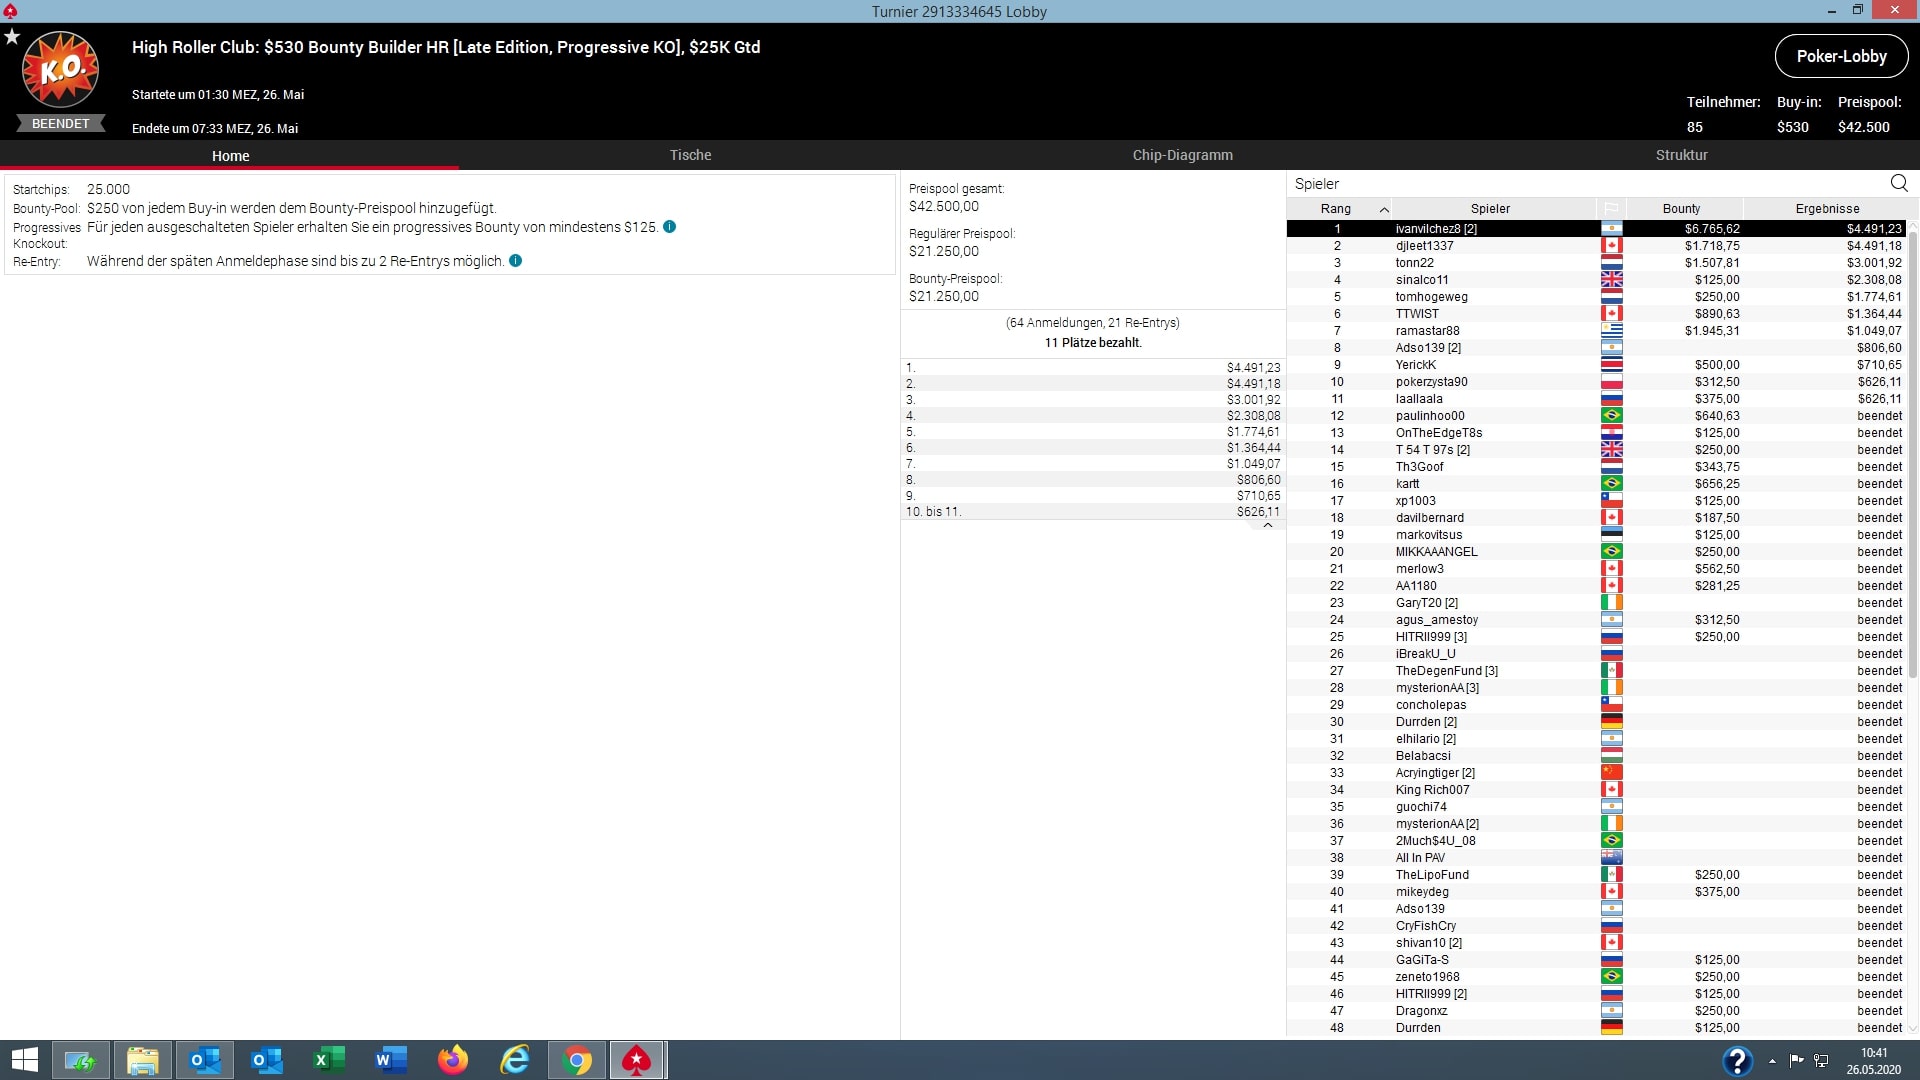Click the flag column header icon
The height and width of the screenshot is (1080, 1920).
coord(1611,209)
